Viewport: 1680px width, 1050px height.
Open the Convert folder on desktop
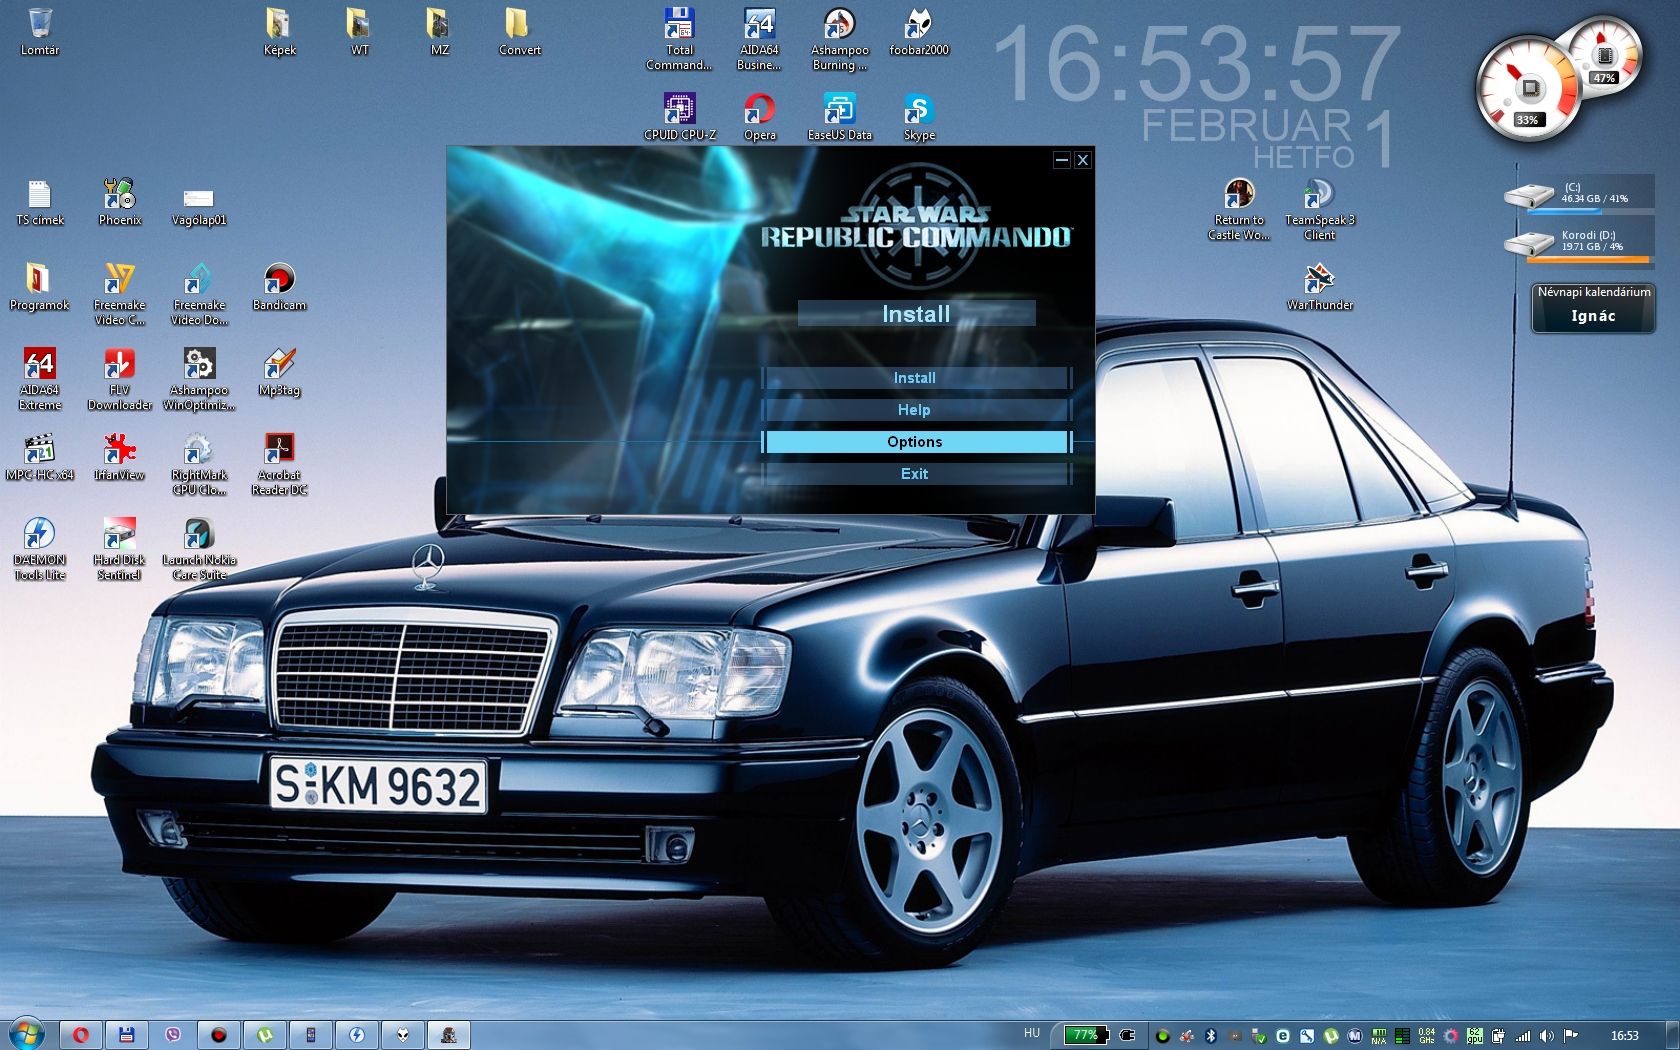[519, 32]
